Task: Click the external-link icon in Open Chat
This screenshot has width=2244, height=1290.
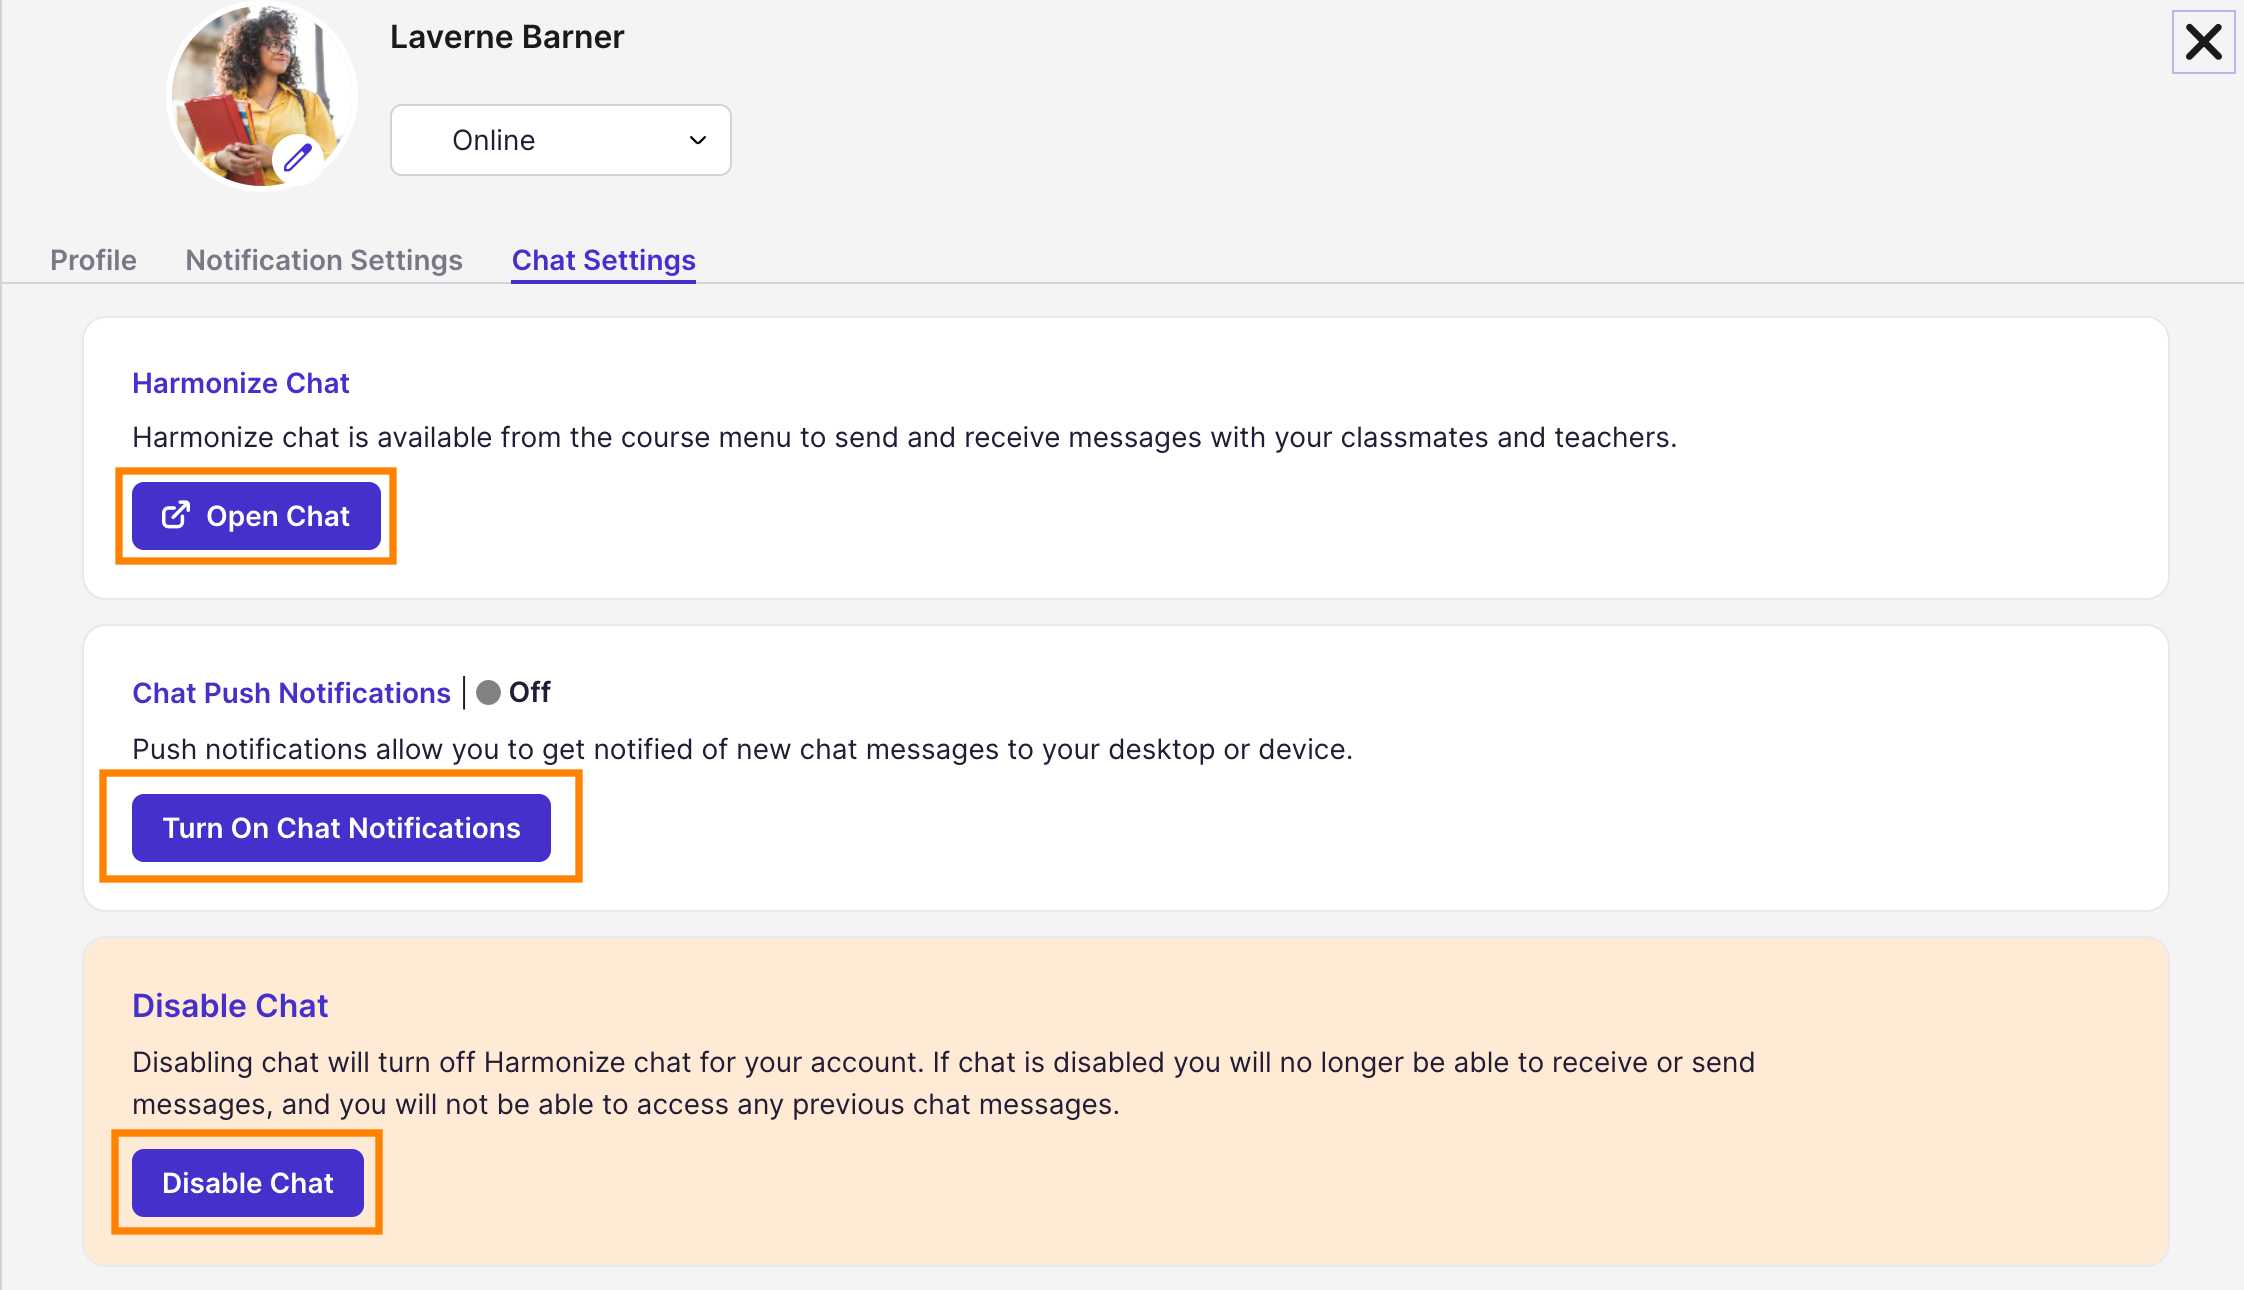Action: [176, 515]
